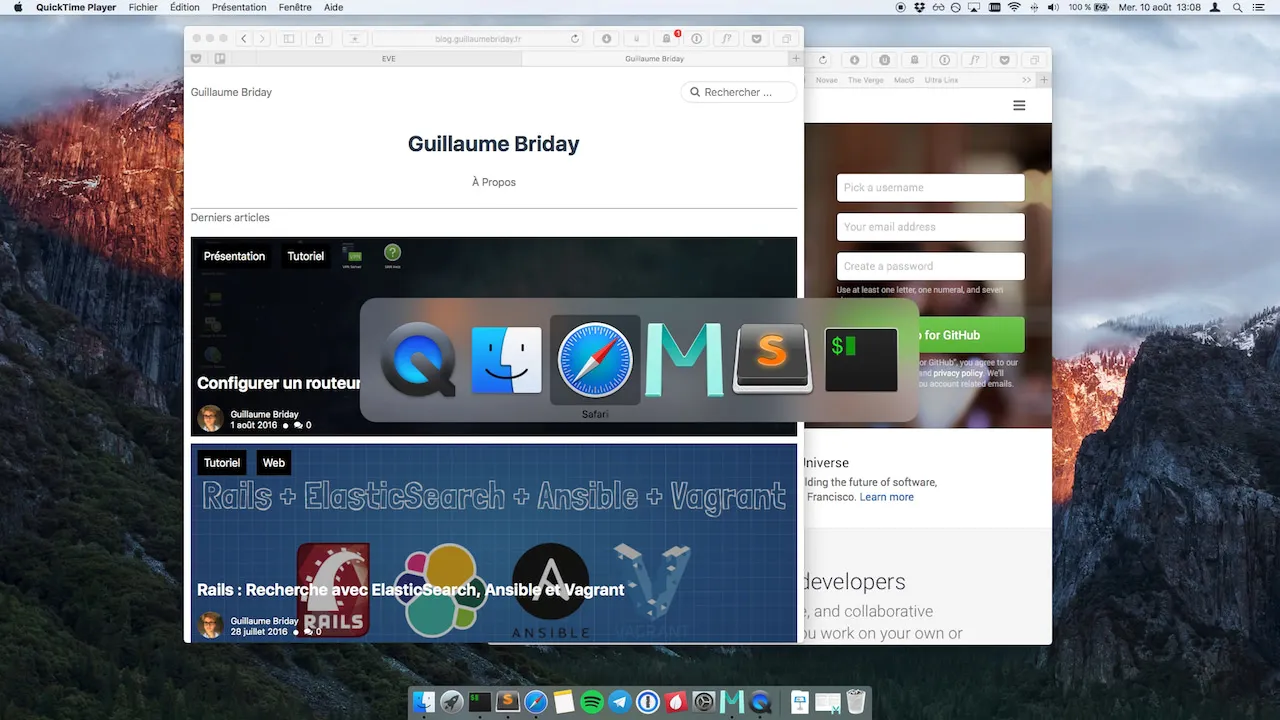Switch to the EVE tab

tap(389, 59)
